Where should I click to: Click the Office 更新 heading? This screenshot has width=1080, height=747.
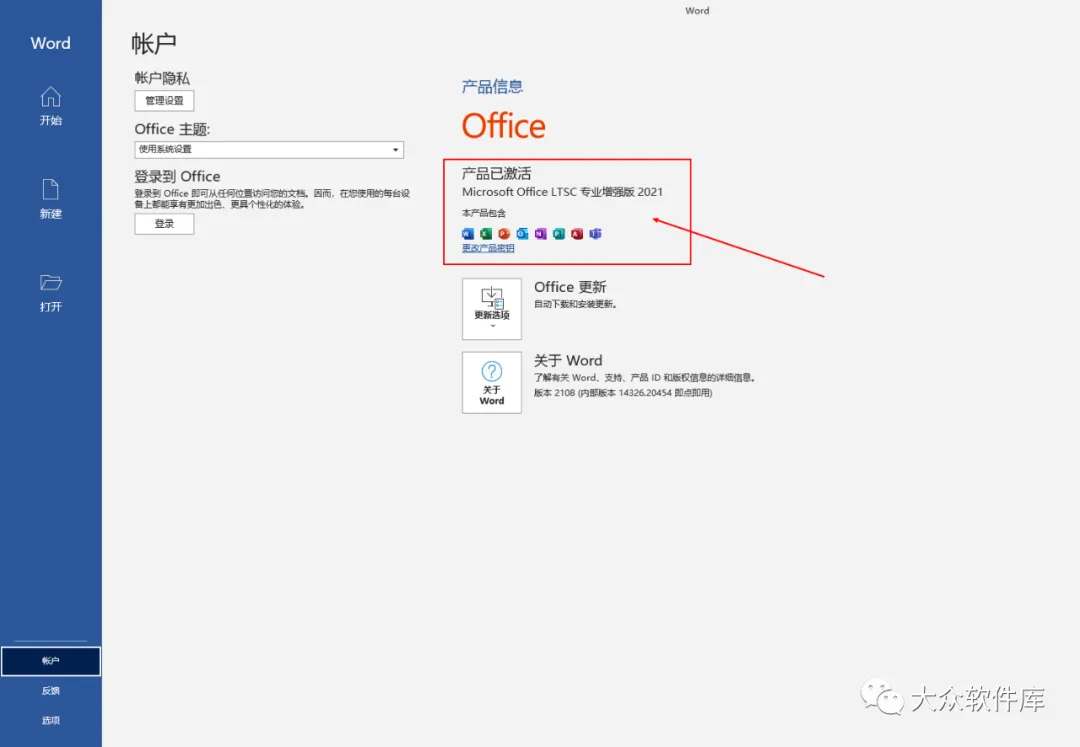570,287
